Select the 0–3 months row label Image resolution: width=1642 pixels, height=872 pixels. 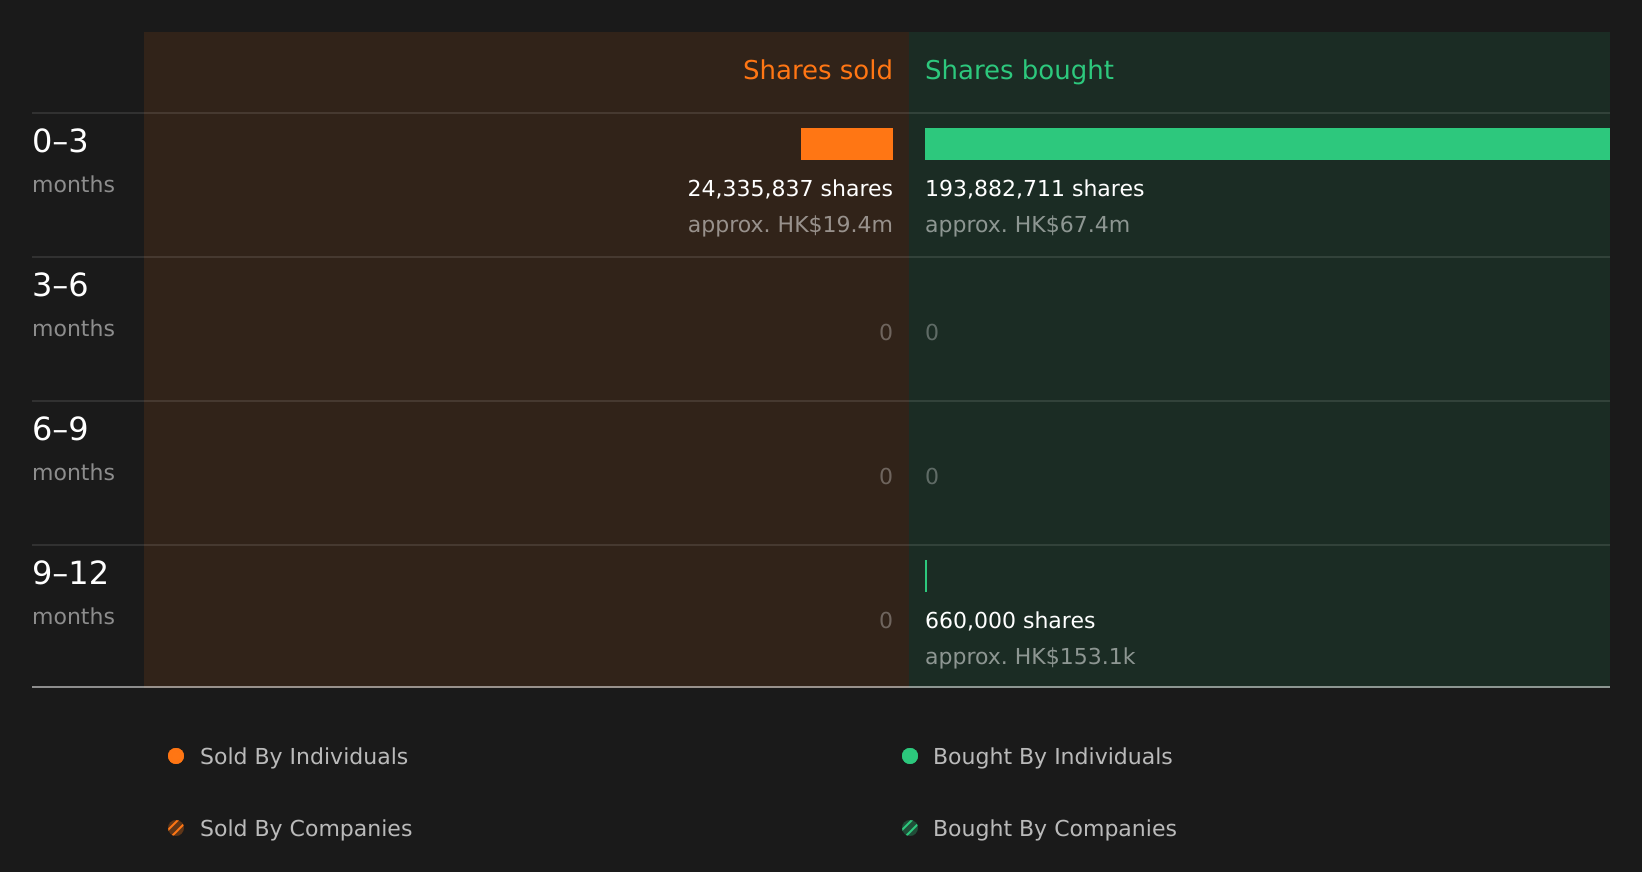(x=73, y=160)
